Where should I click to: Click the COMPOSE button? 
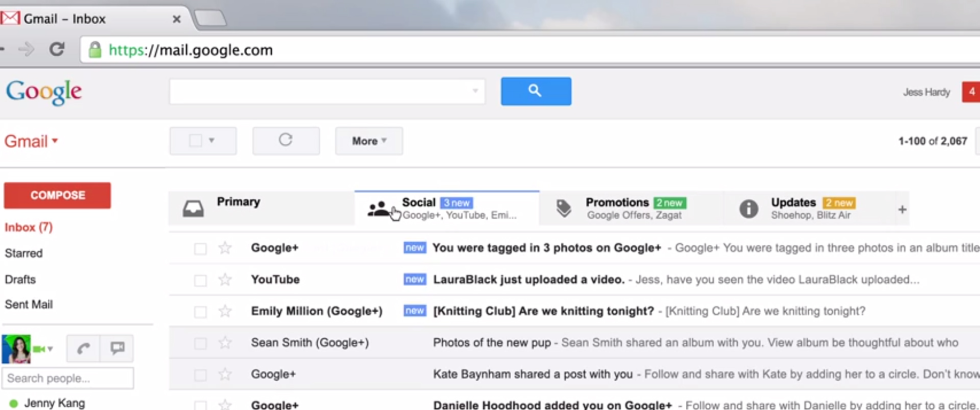coord(58,196)
